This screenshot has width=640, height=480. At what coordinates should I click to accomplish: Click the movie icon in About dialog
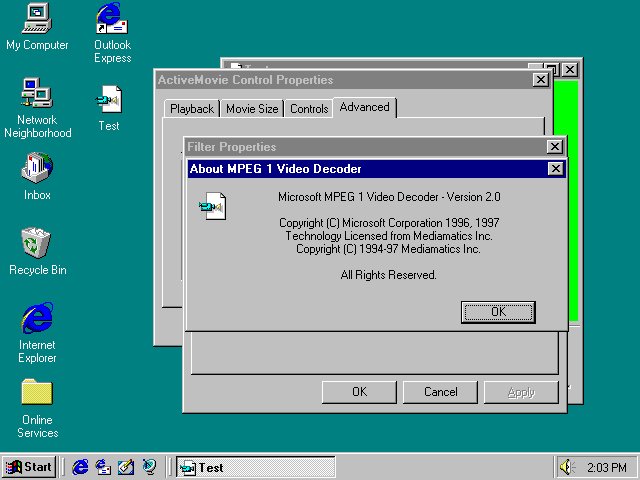pos(212,206)
